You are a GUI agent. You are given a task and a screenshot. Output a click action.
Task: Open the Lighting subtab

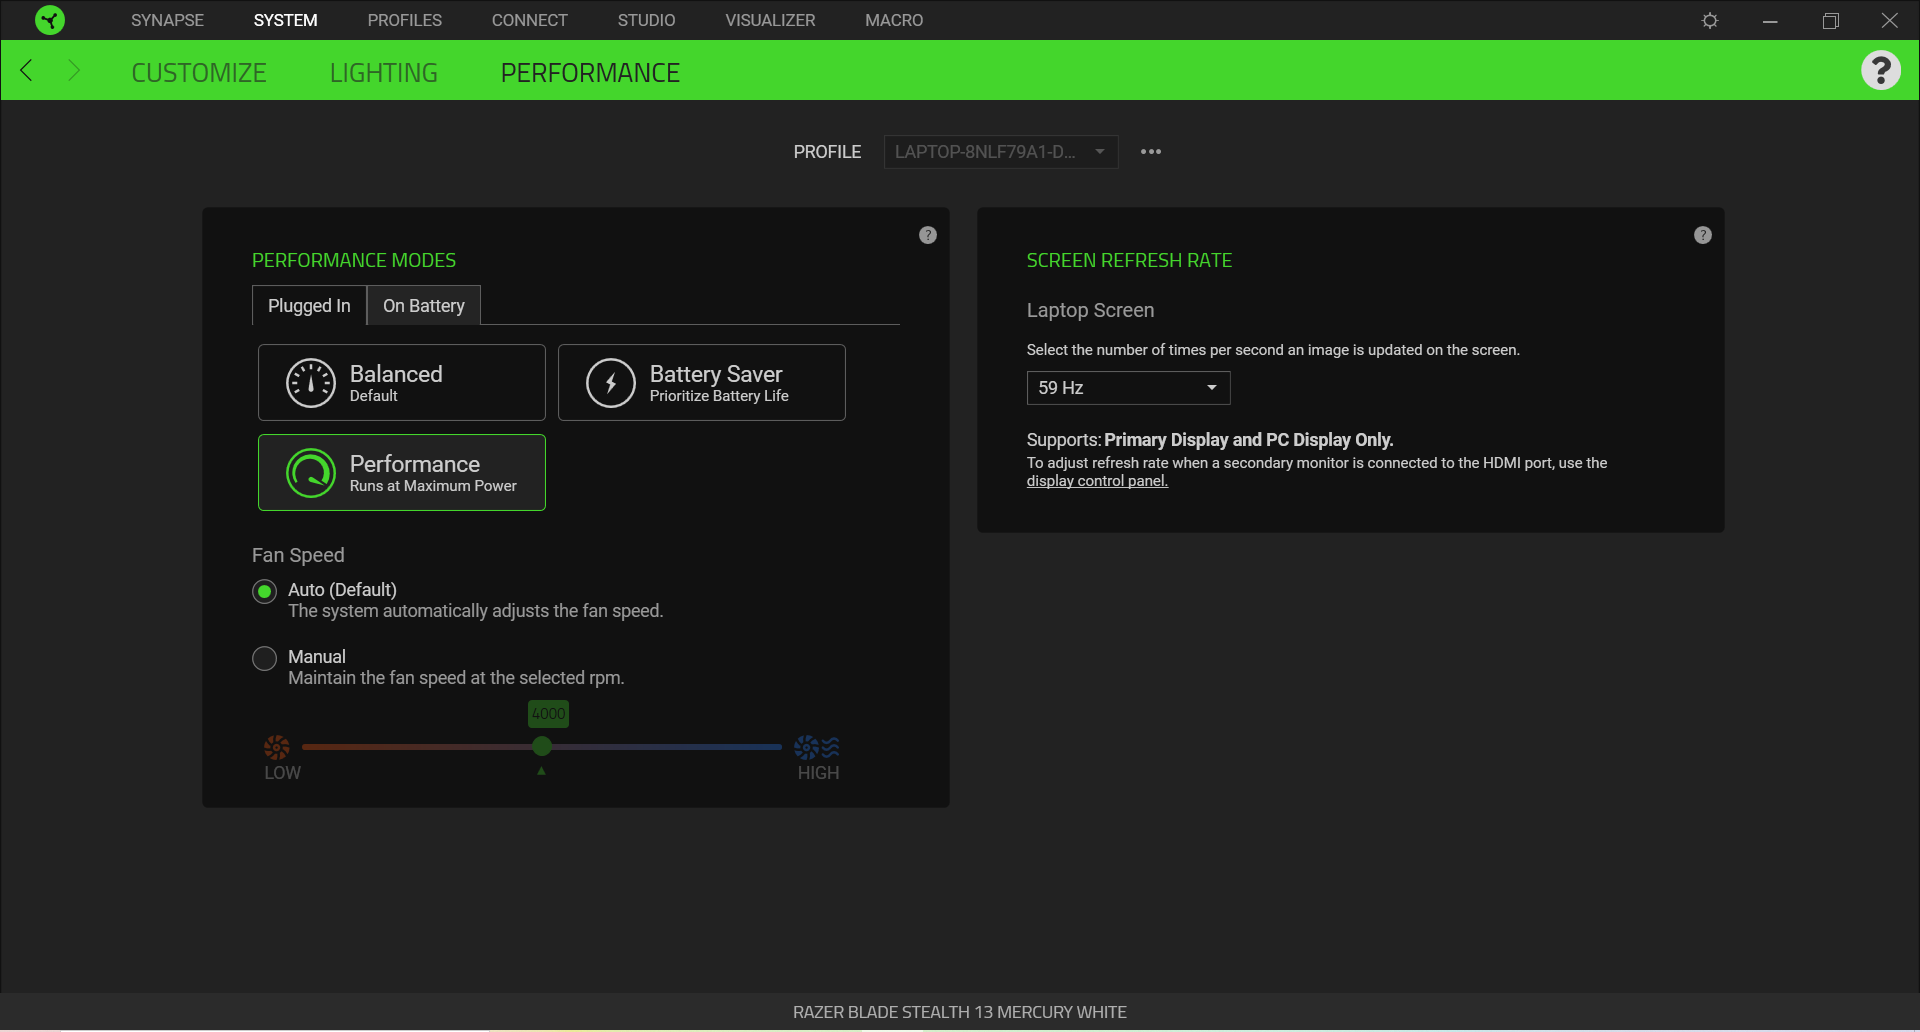tap(384, 73)
